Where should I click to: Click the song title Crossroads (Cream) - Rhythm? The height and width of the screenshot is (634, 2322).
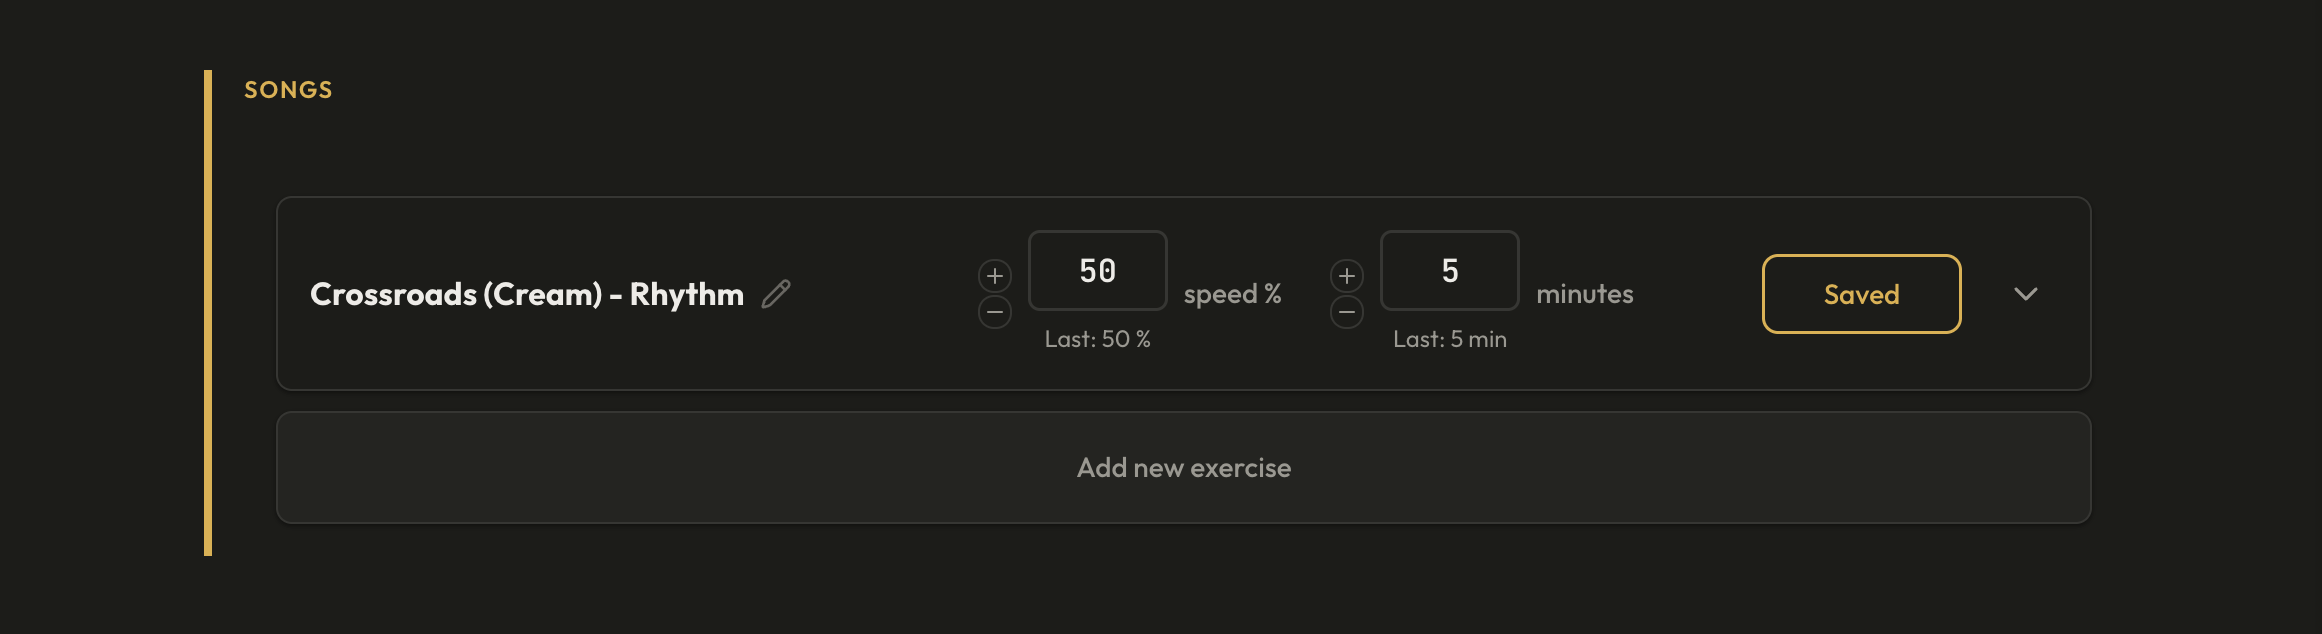[x=525, y=294]
